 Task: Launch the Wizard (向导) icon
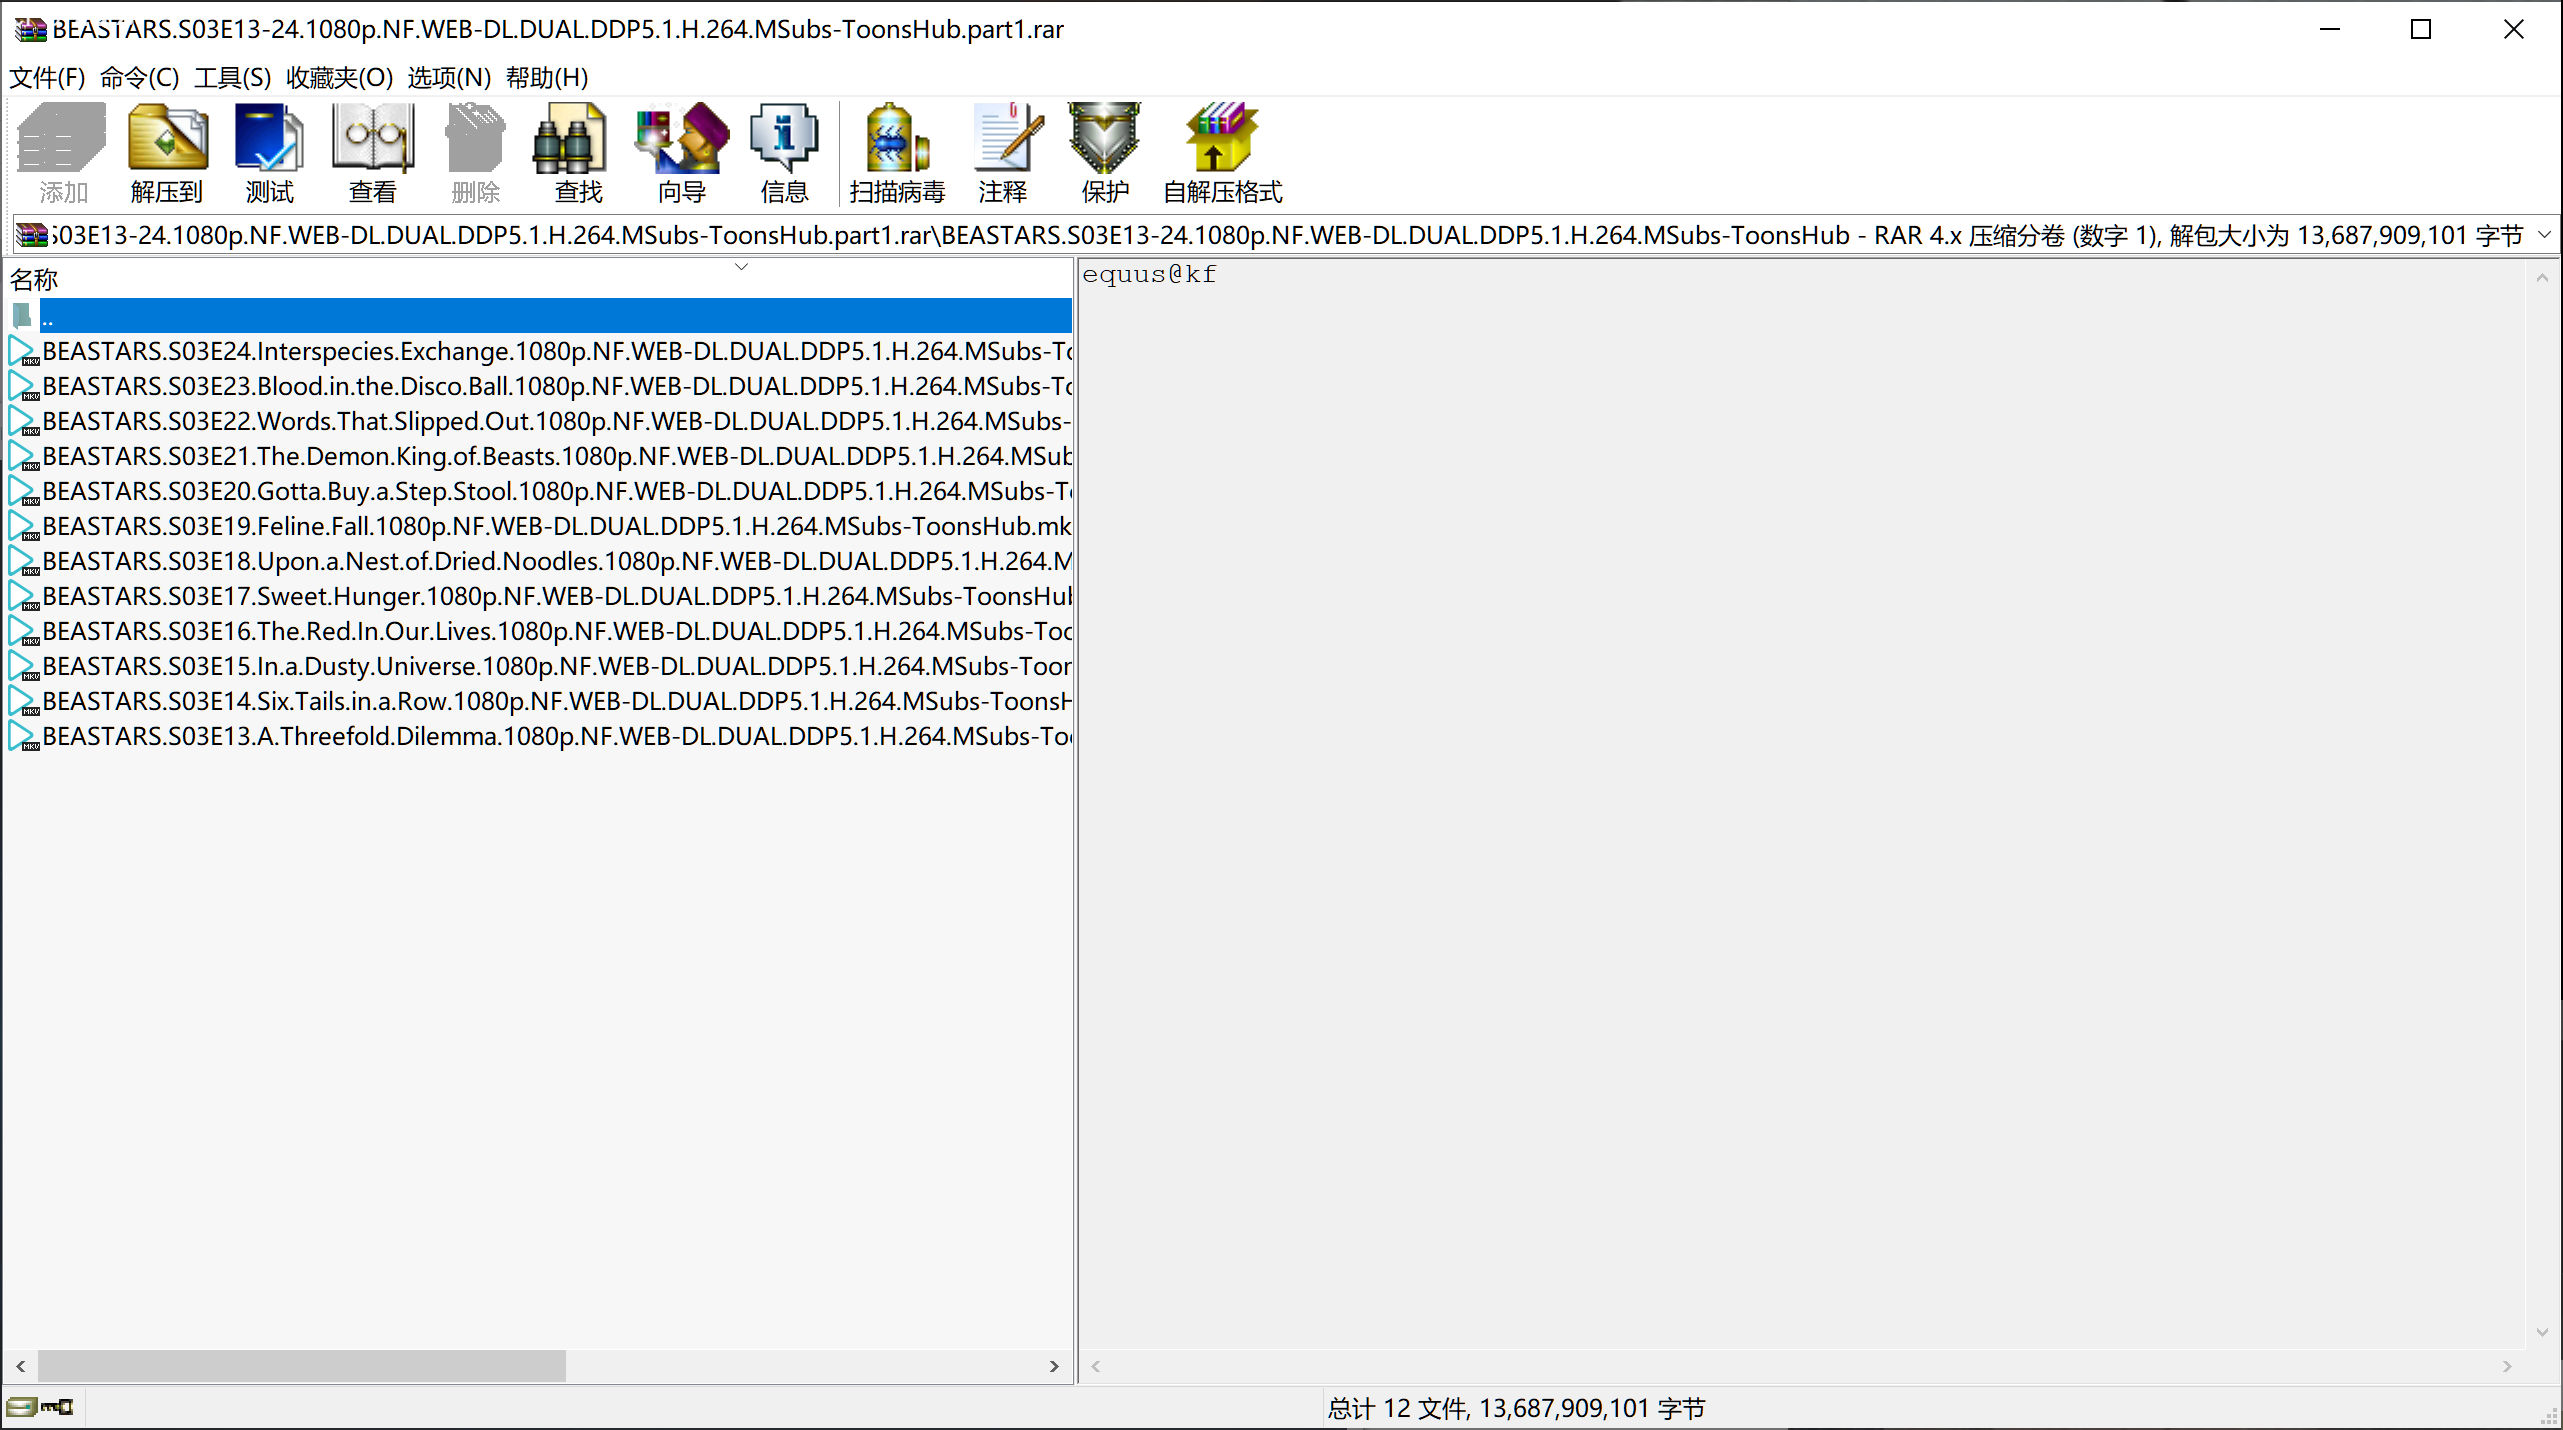click(681, 151)
